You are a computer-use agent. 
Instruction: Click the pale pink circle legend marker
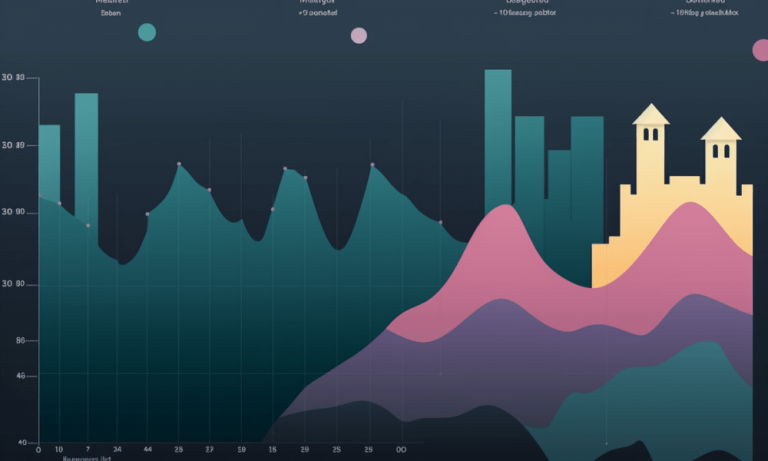click(359, 36)
